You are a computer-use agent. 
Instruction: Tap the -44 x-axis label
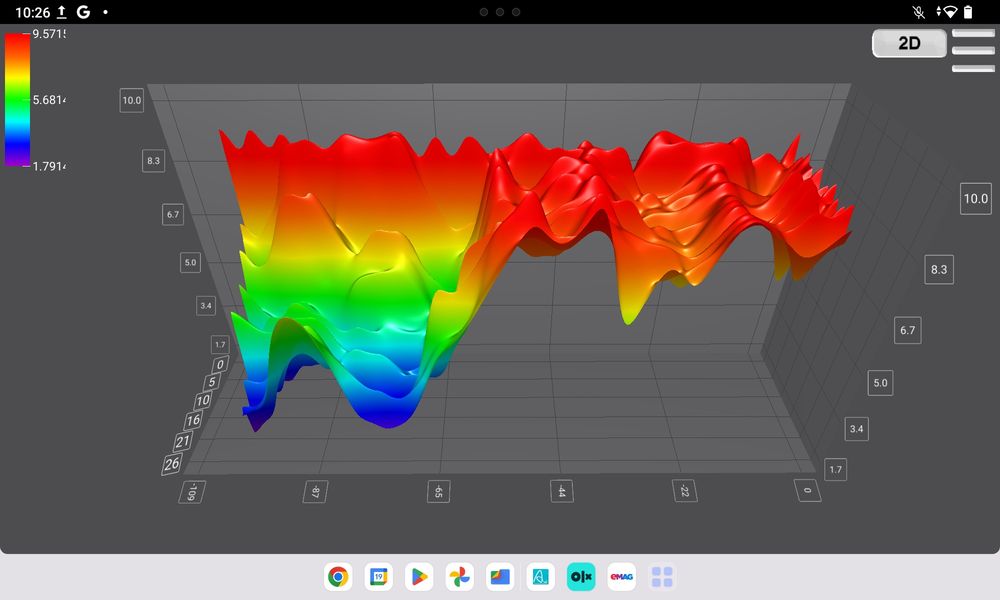click(562, 491)
